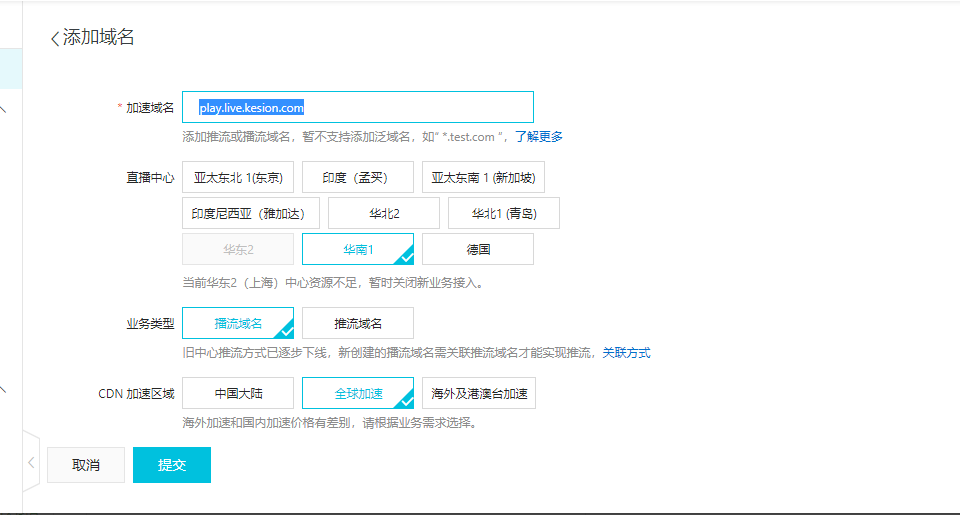Choose 德国 as live center

478,249
